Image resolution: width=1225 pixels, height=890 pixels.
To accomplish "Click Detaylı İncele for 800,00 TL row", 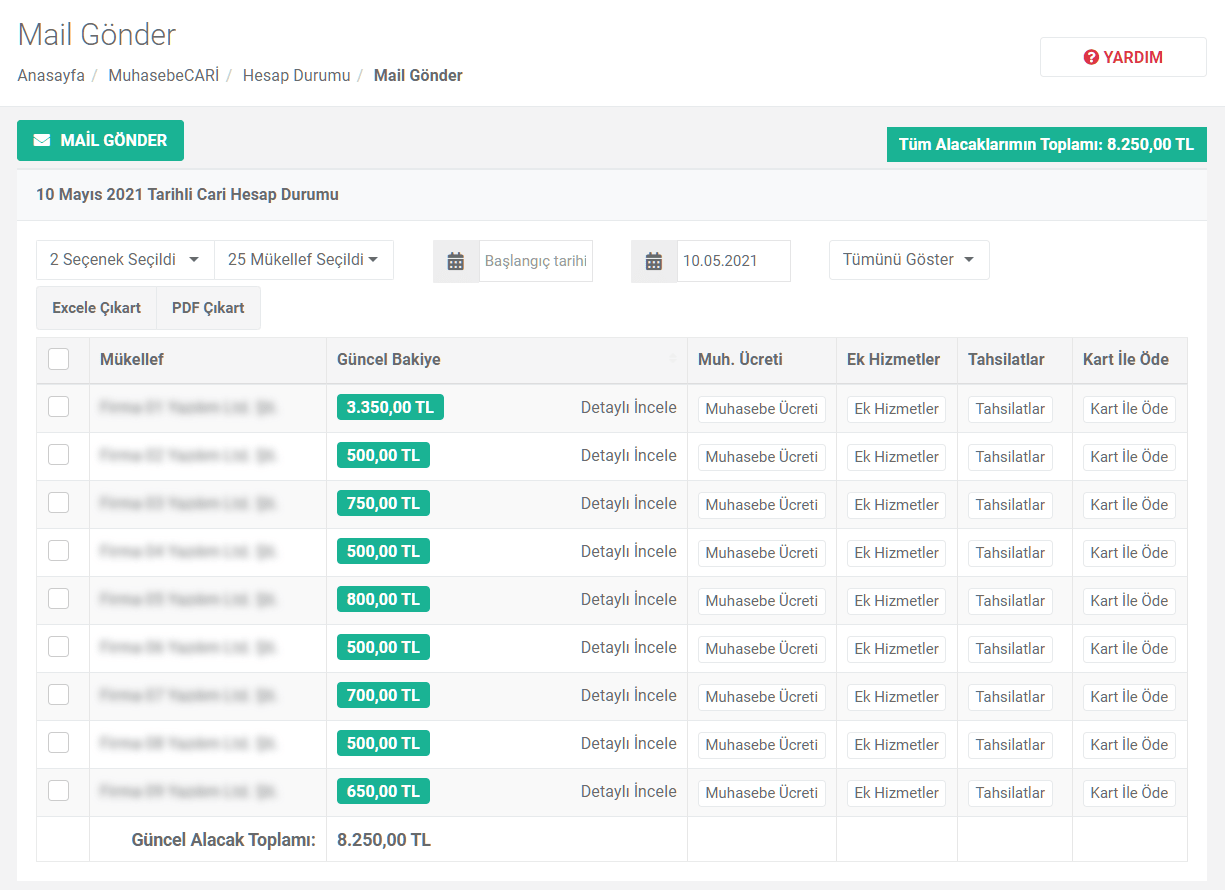I will click(629, 600).
